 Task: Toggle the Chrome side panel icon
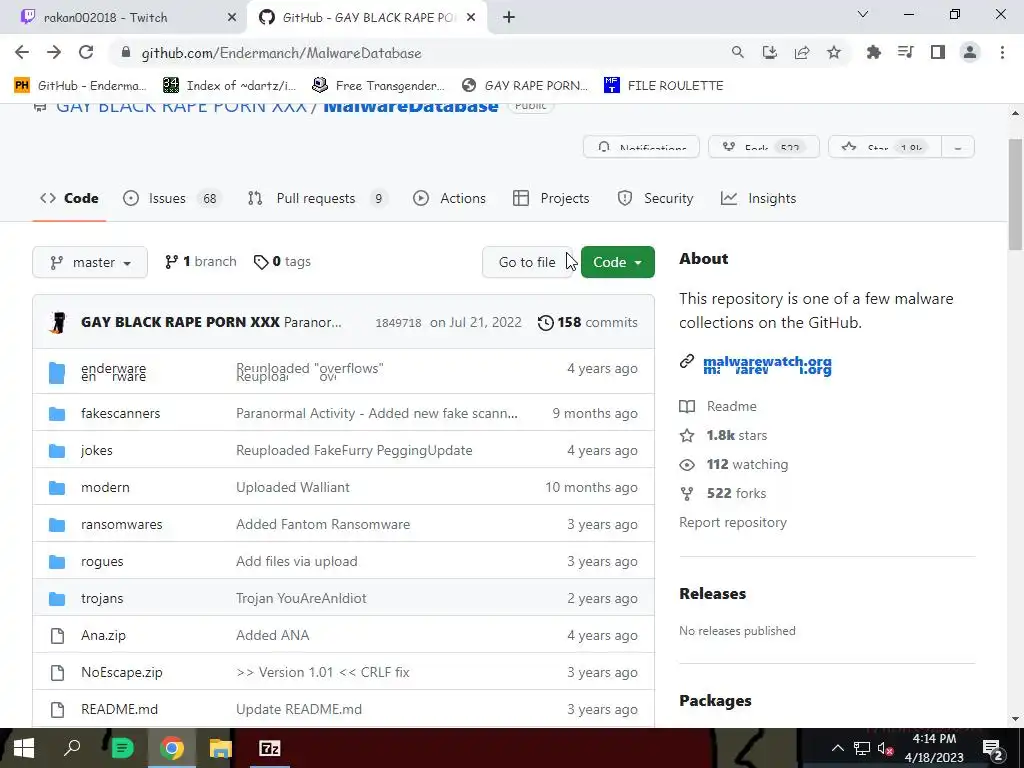point(938,53)
